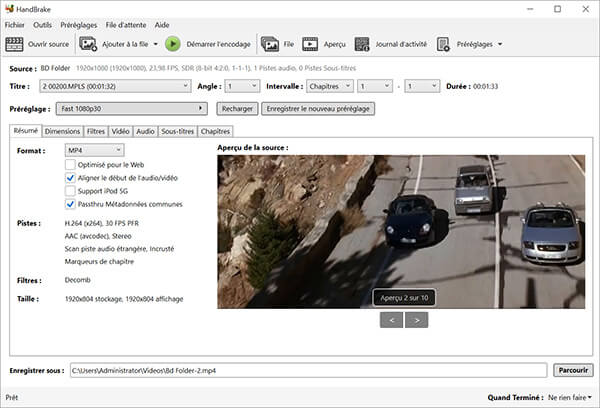Image resolution: width=600 pixels, height=408 pixels.
Task: Open the Format MP4 dropdown
Action: [95, 150]
